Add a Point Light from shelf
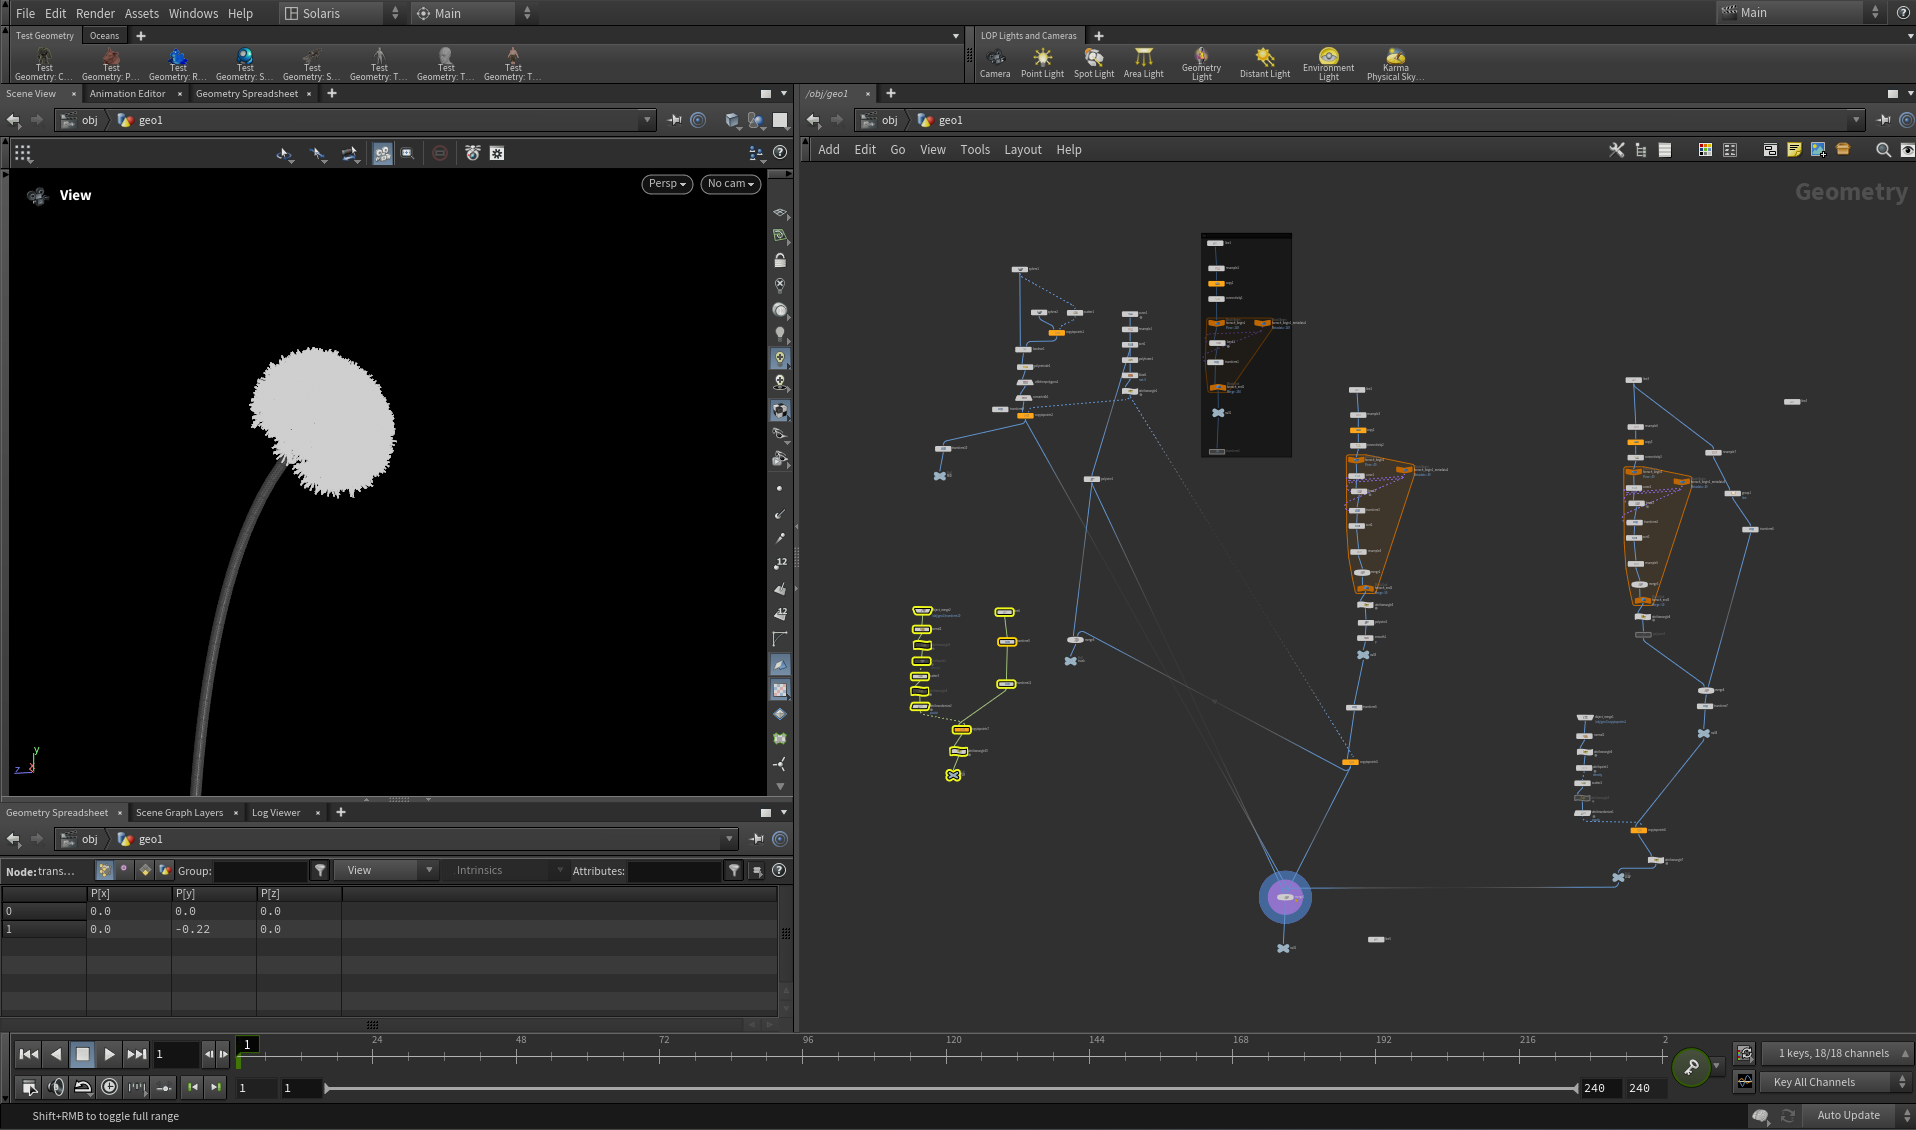The height and width of the screenshot is (1130, 1916). click(1042, 63)
